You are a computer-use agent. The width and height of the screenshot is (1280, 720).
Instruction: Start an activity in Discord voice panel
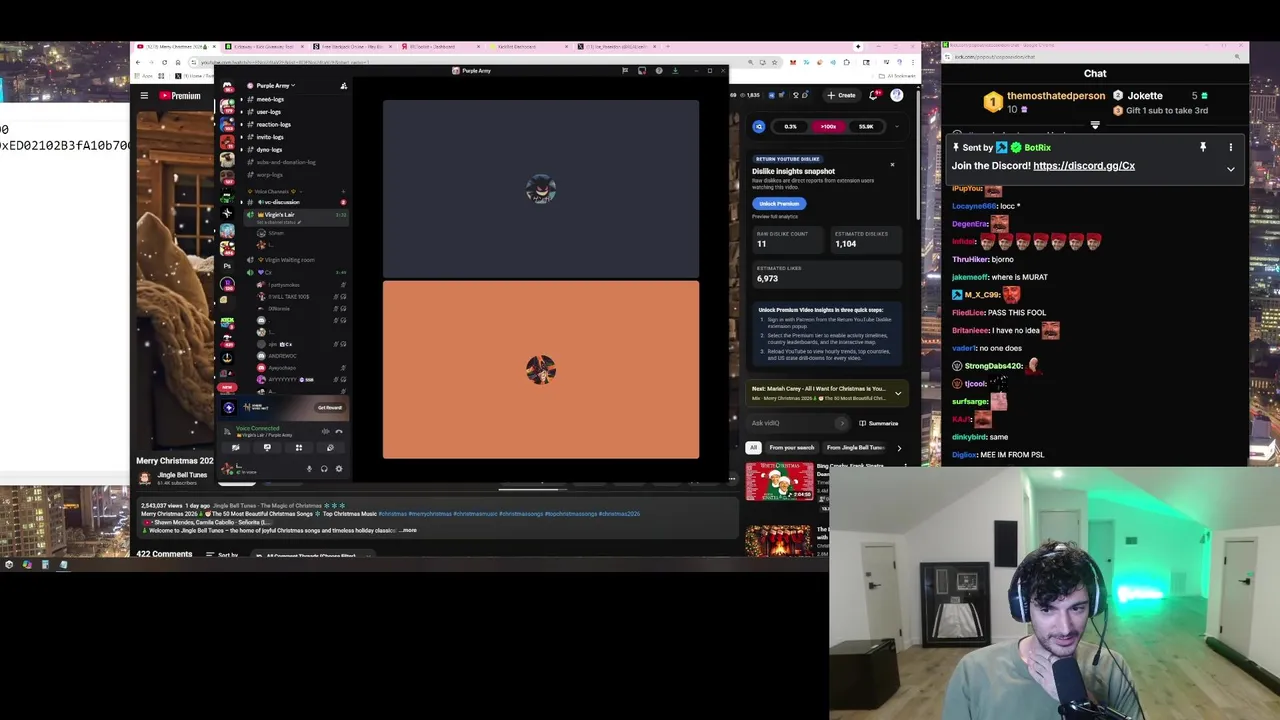point(298,448)
